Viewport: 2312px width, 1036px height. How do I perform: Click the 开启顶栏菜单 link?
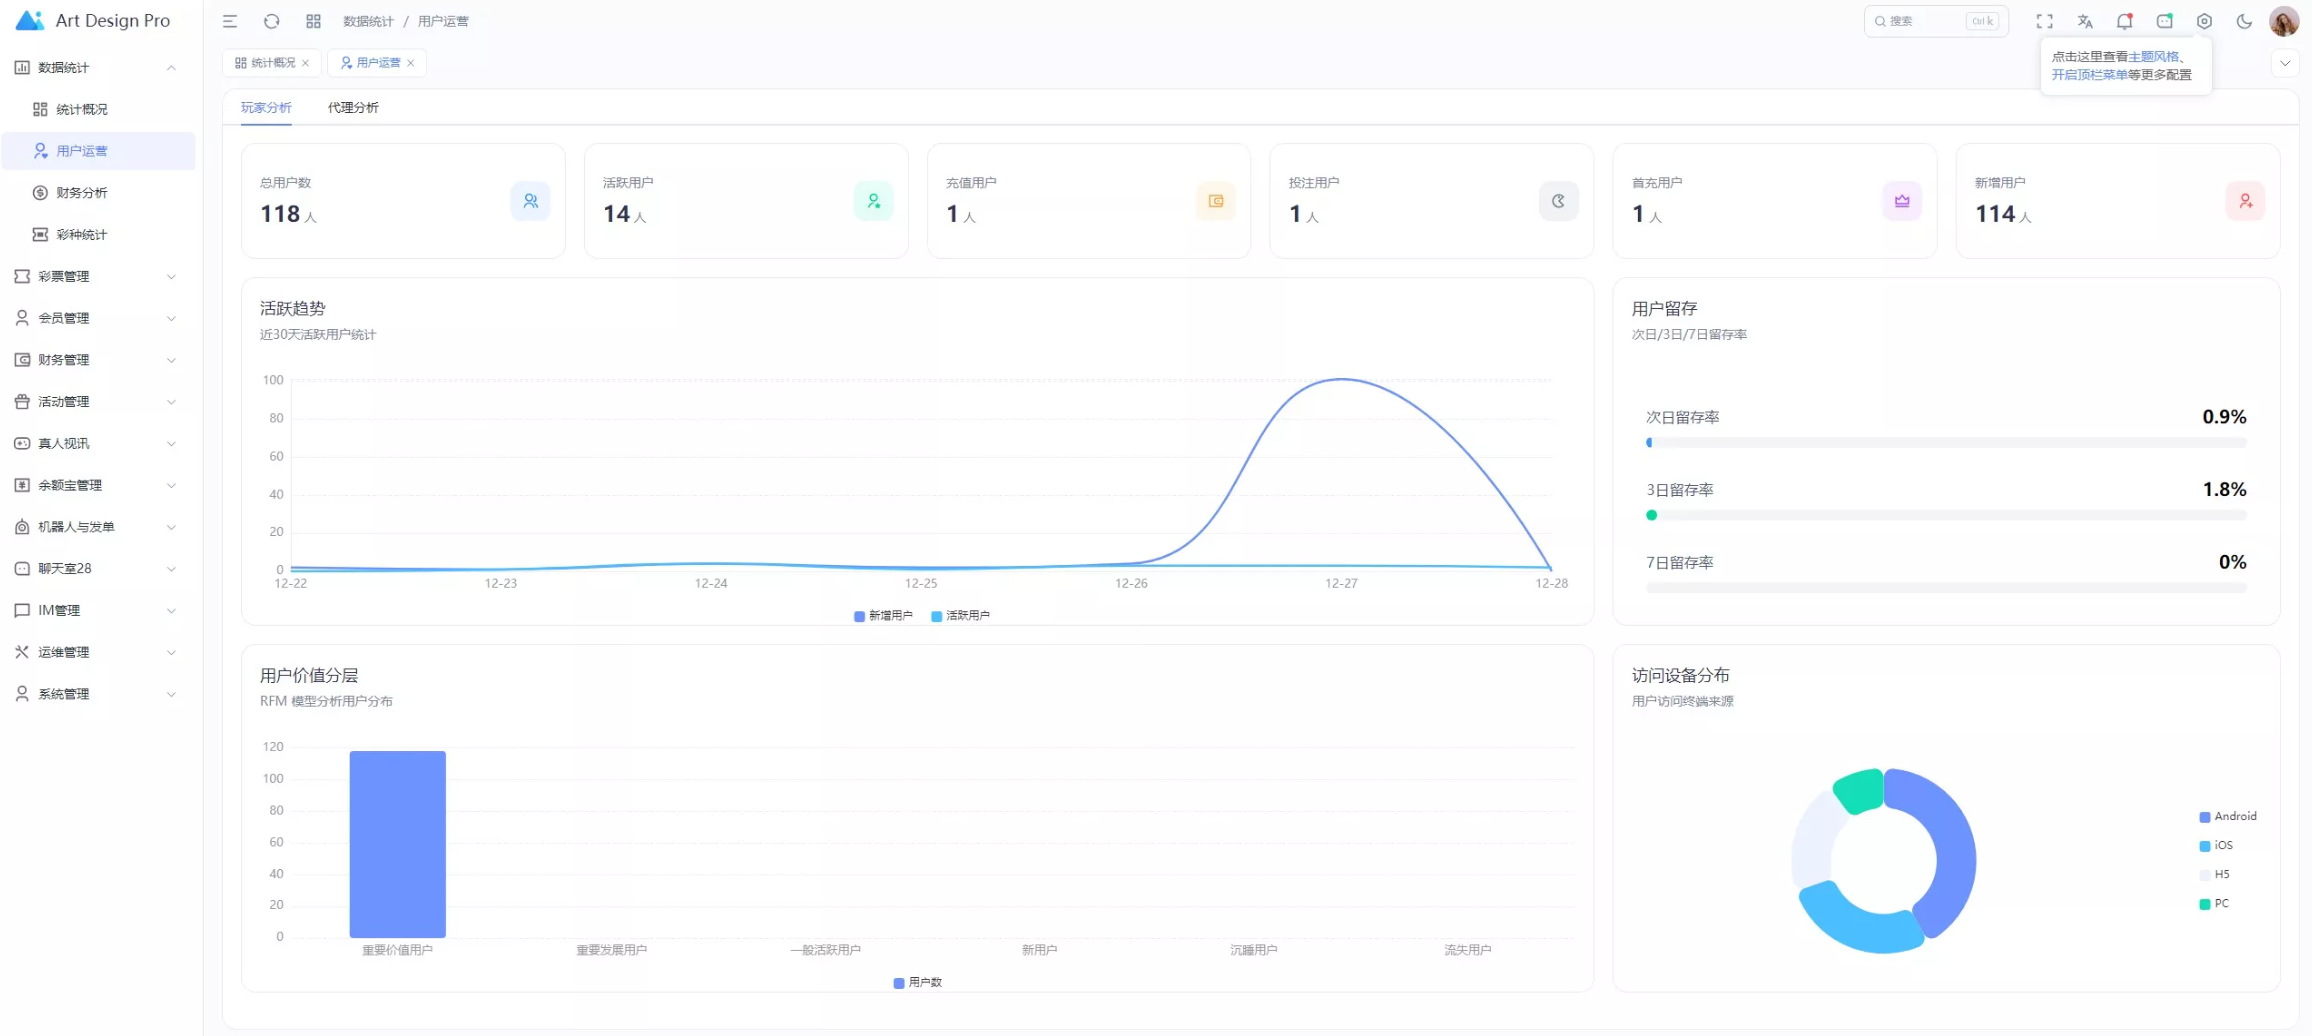(2089, 75)
